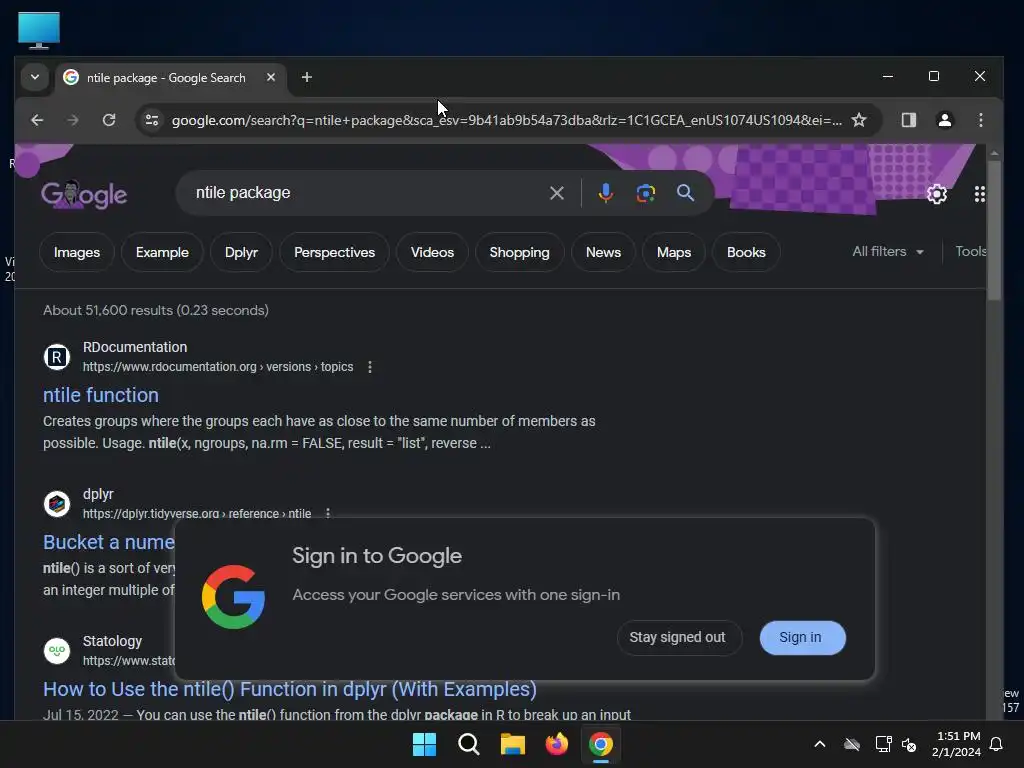
Task: Click the Chrome taskbar icon
Action: click(x=601, y=744)
